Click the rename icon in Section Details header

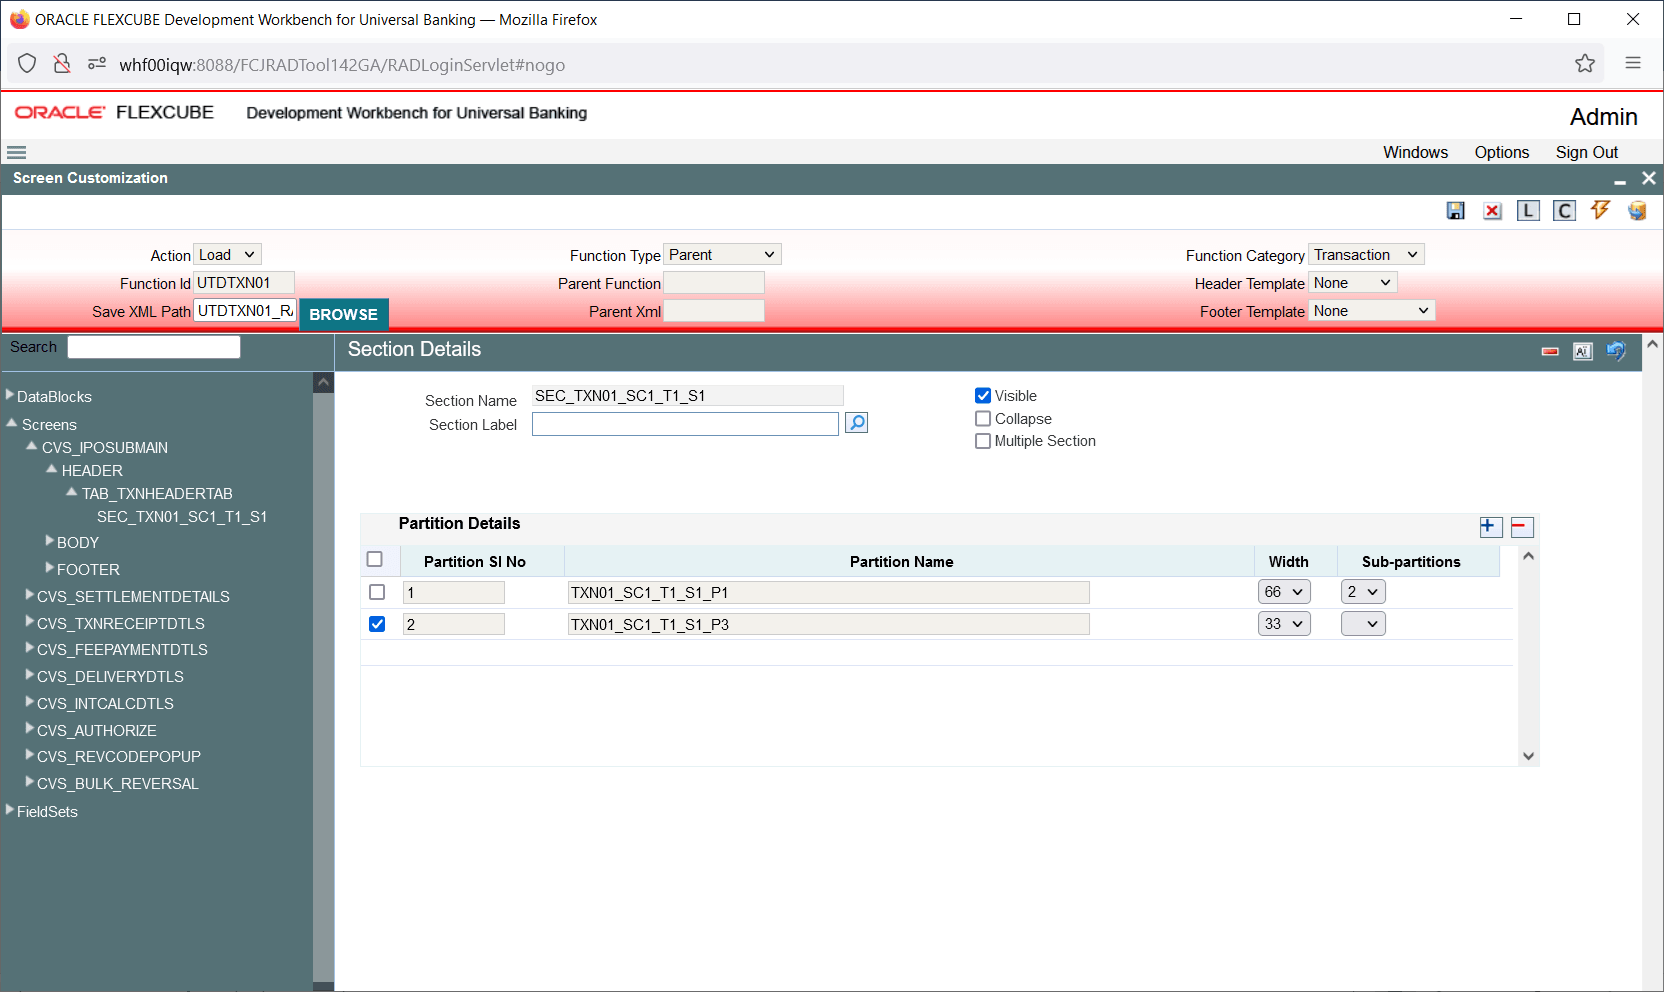[1583, 351]
